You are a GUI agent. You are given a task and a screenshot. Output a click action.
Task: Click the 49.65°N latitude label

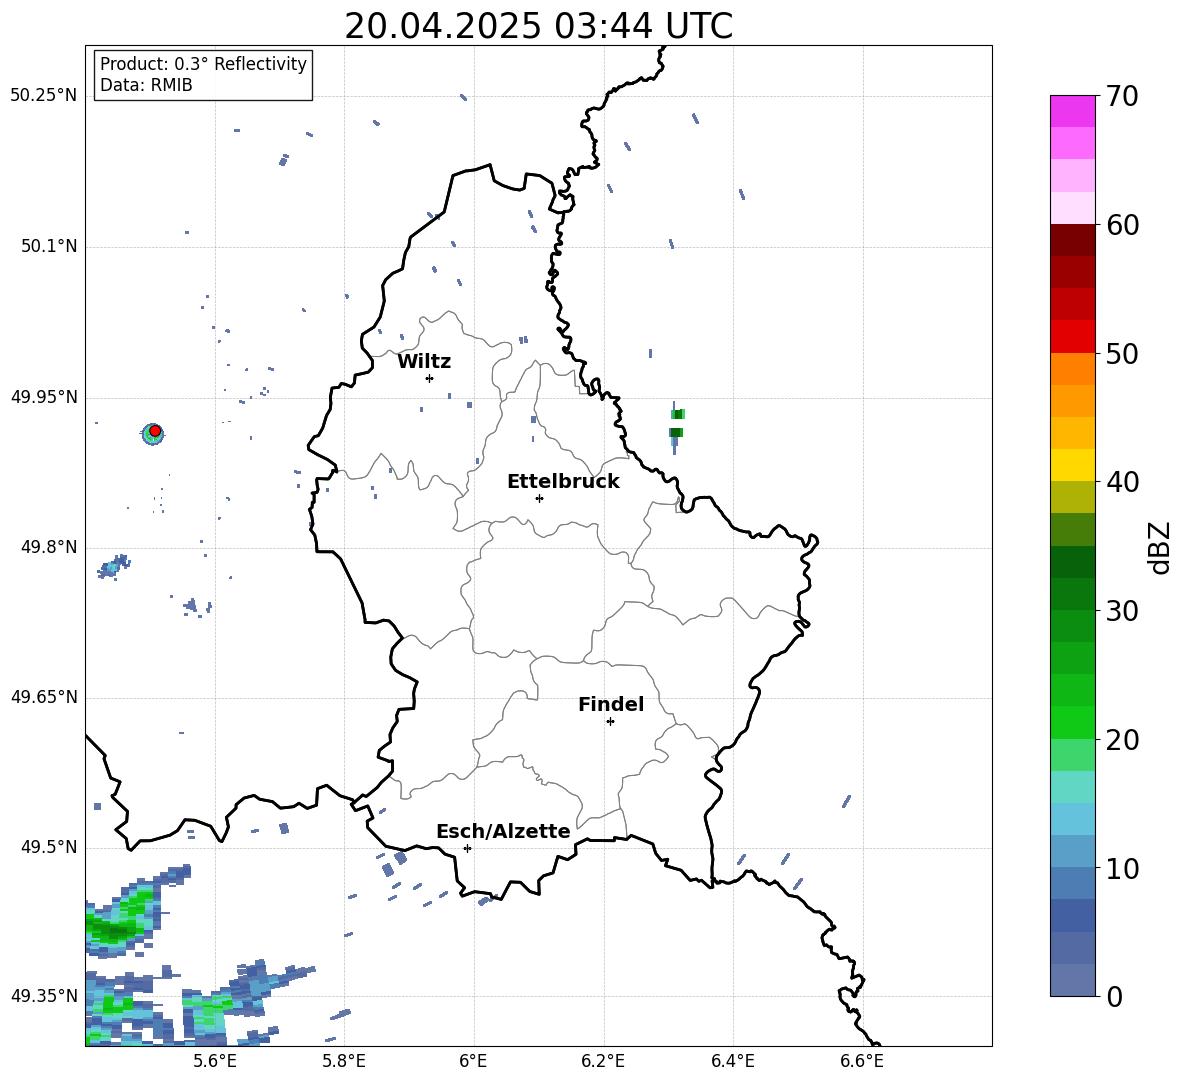(44, 697)
